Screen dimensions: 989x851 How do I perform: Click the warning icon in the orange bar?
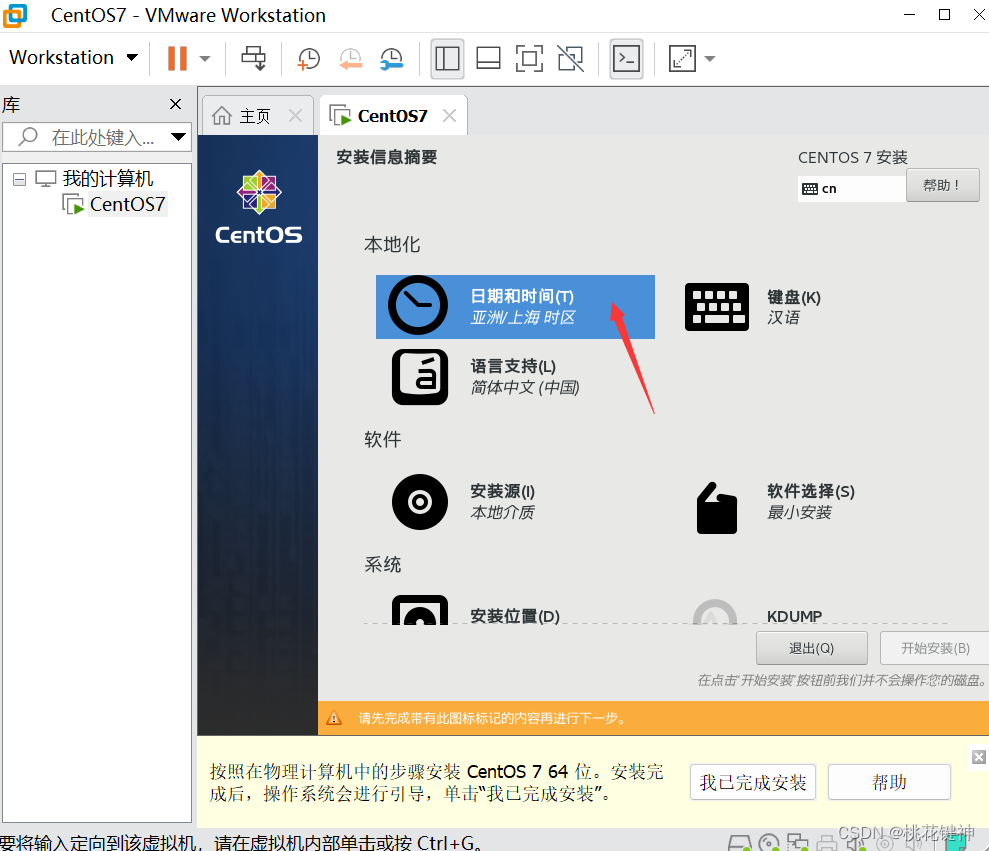click(x=334, y=718)
